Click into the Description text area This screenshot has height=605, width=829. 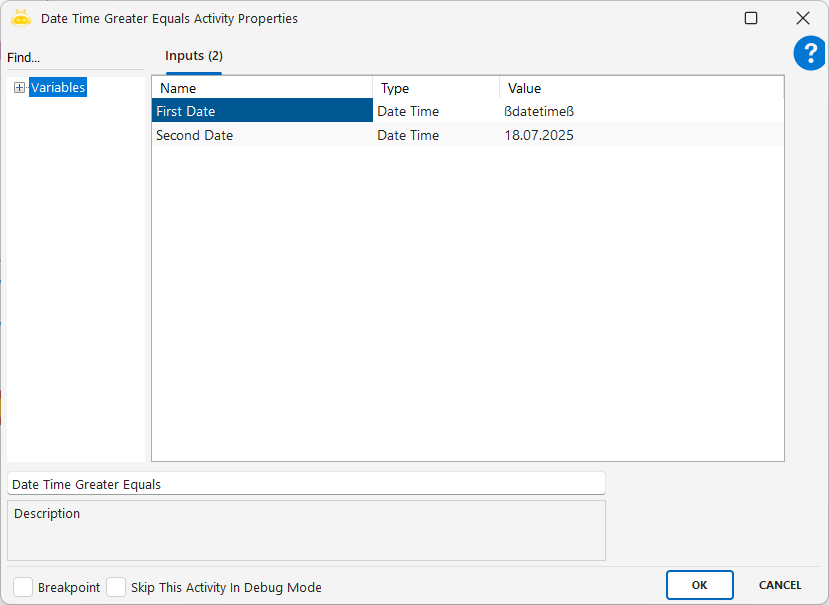pos(306,535)
